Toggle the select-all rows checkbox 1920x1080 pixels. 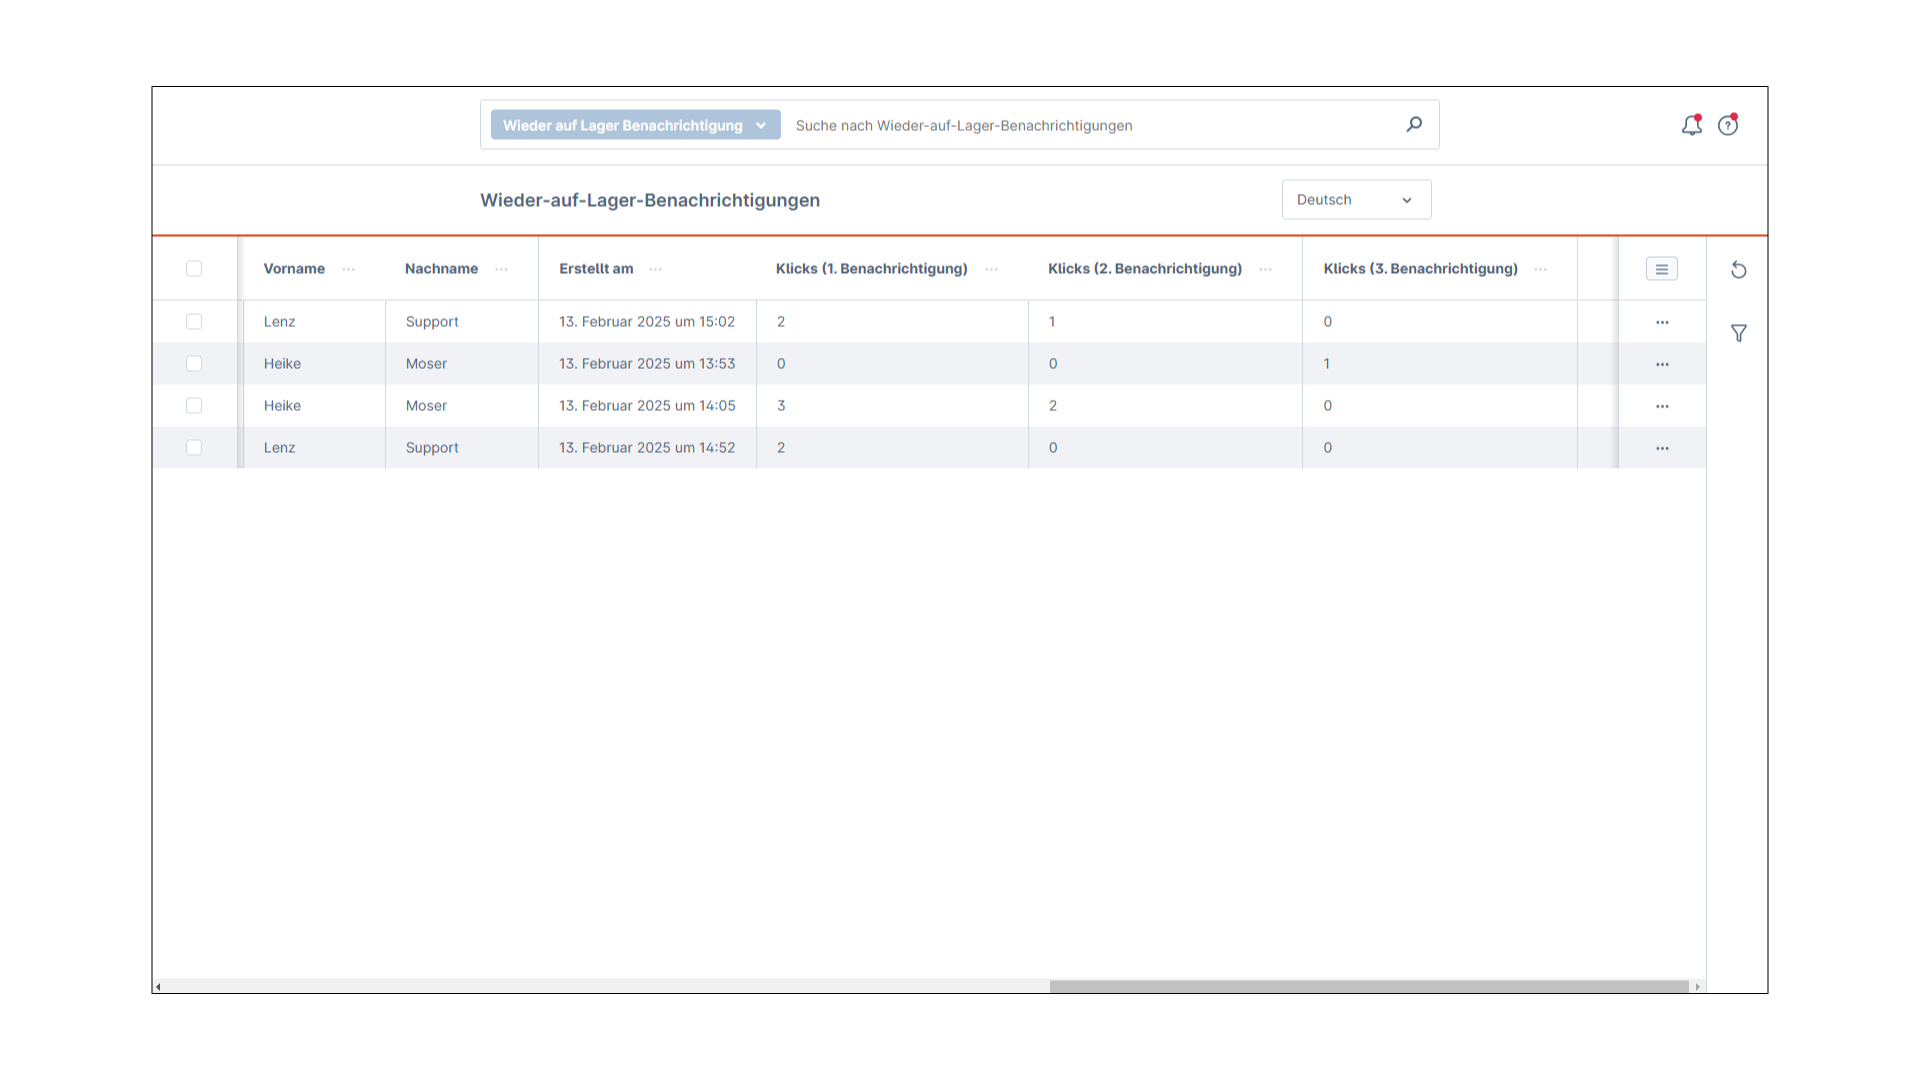coord(194,269)
